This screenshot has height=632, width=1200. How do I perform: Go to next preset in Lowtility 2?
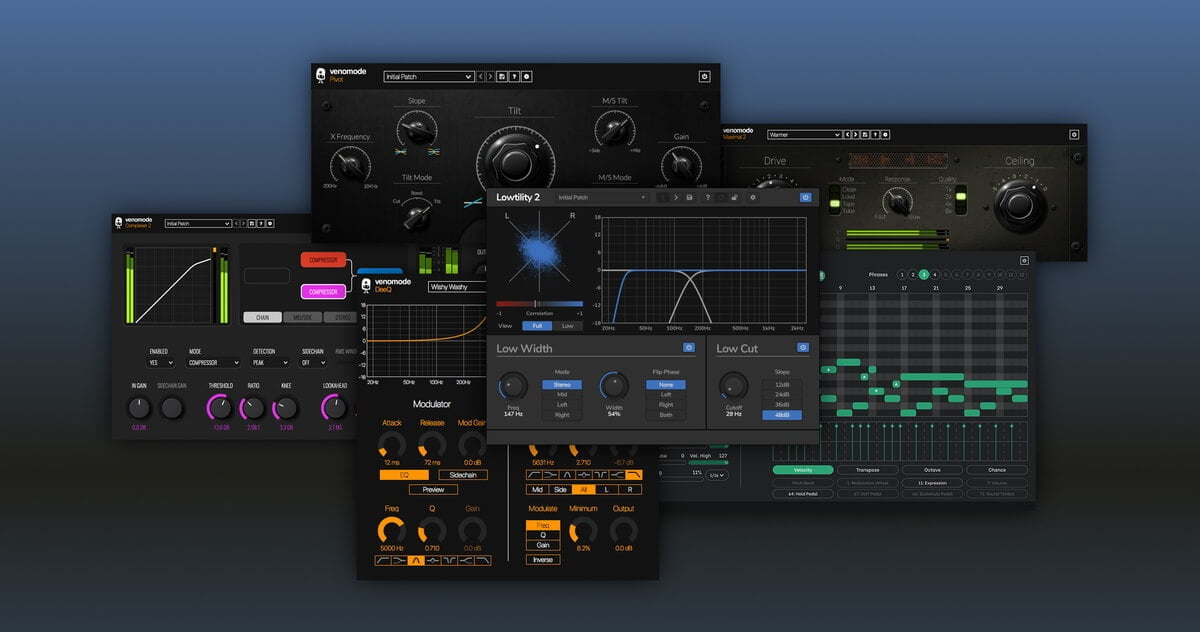[x=675, y=197]
